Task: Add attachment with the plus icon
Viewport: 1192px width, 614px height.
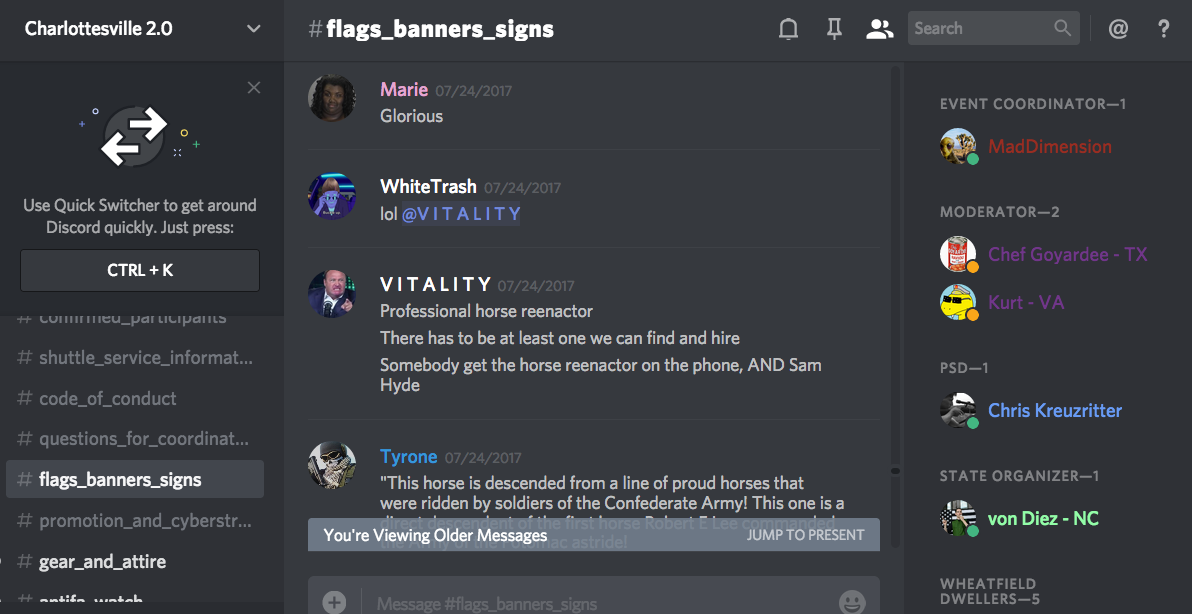Action: (x=334, y=603)
